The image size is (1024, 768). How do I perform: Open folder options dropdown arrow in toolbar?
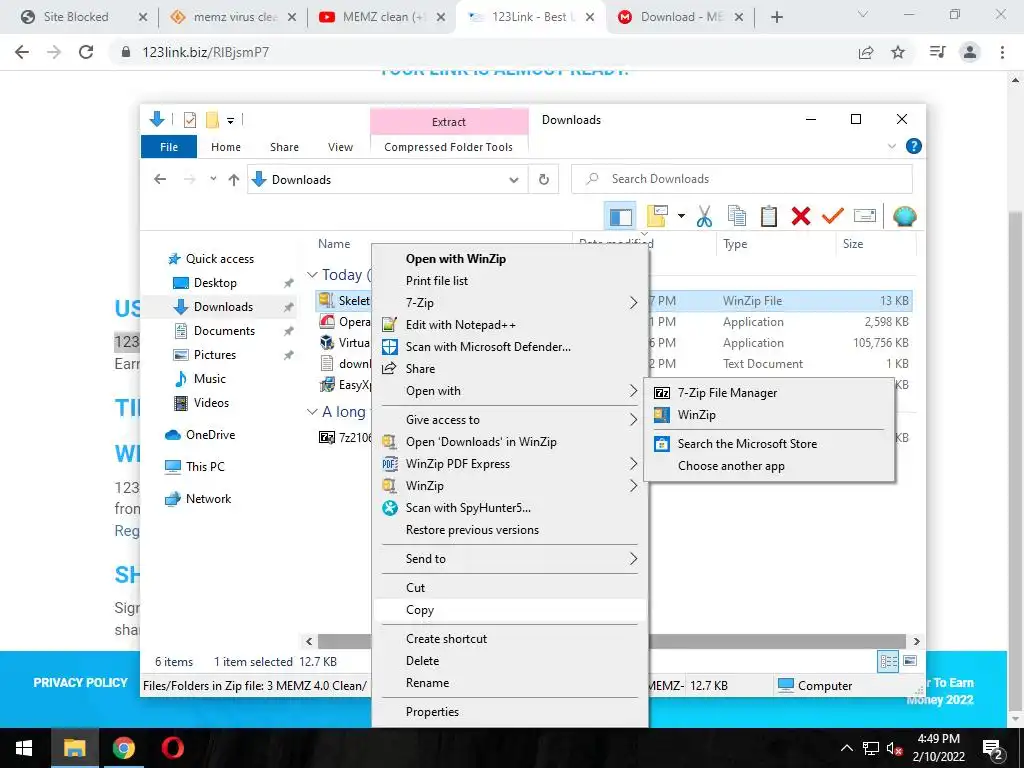[681, 216]
